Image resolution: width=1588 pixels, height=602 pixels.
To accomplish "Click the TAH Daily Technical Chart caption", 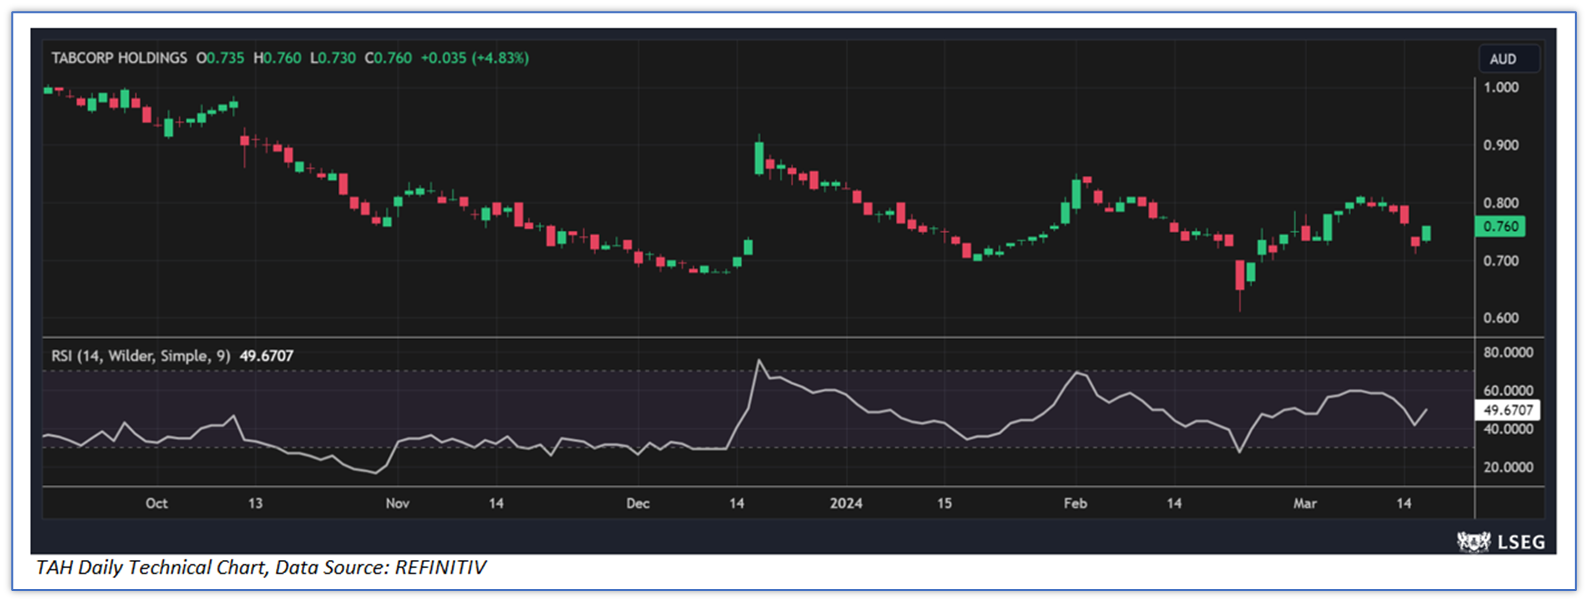I will pos(261,568).
